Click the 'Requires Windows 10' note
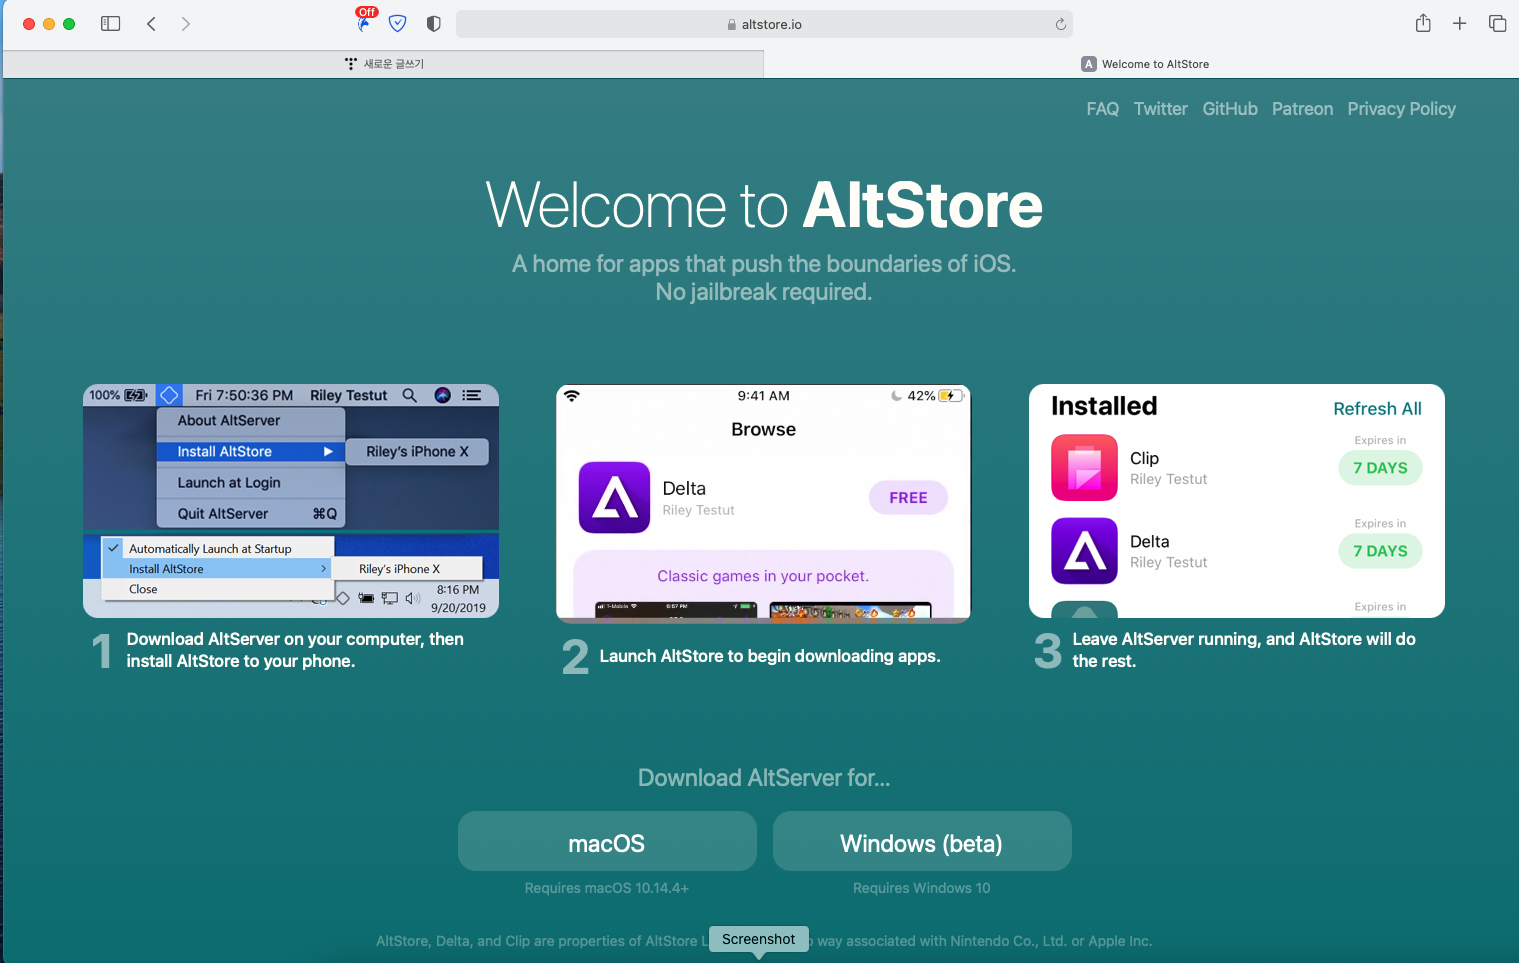1519x963 pixels. tap(922, 888)
